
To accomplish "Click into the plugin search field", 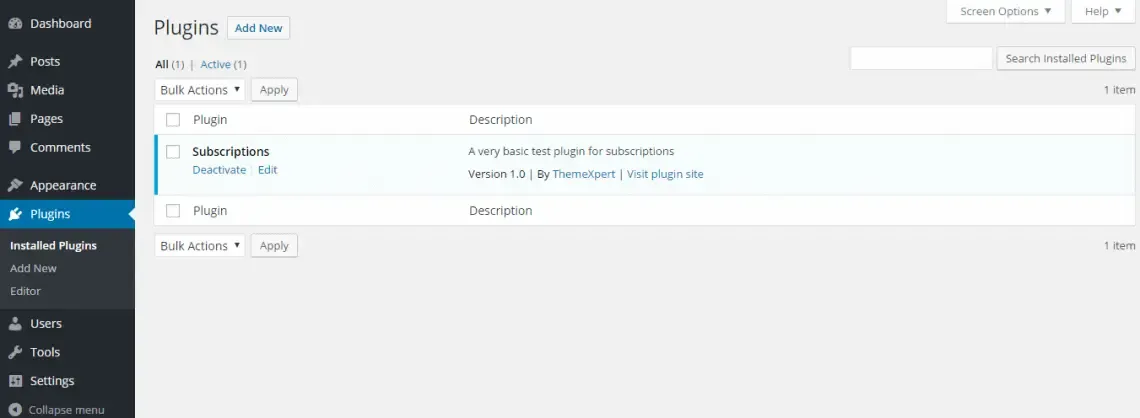I will coord(921,59).
